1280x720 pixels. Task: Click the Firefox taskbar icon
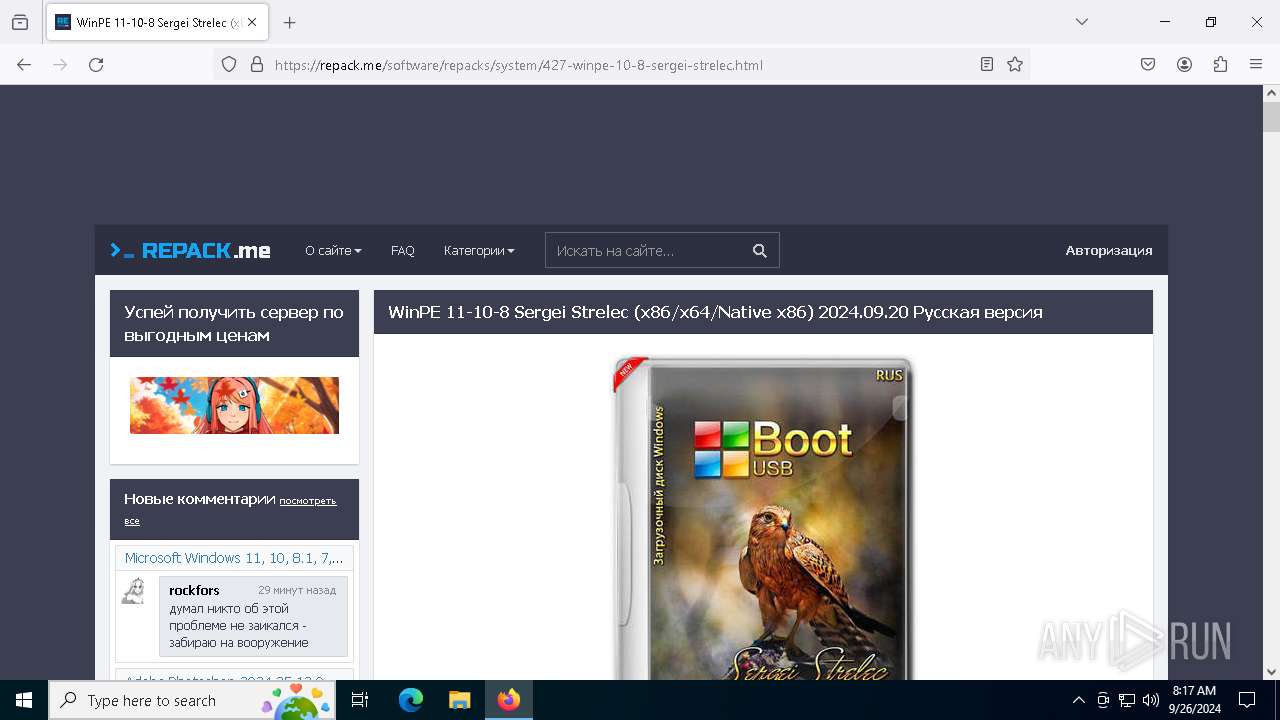(509, 700)
